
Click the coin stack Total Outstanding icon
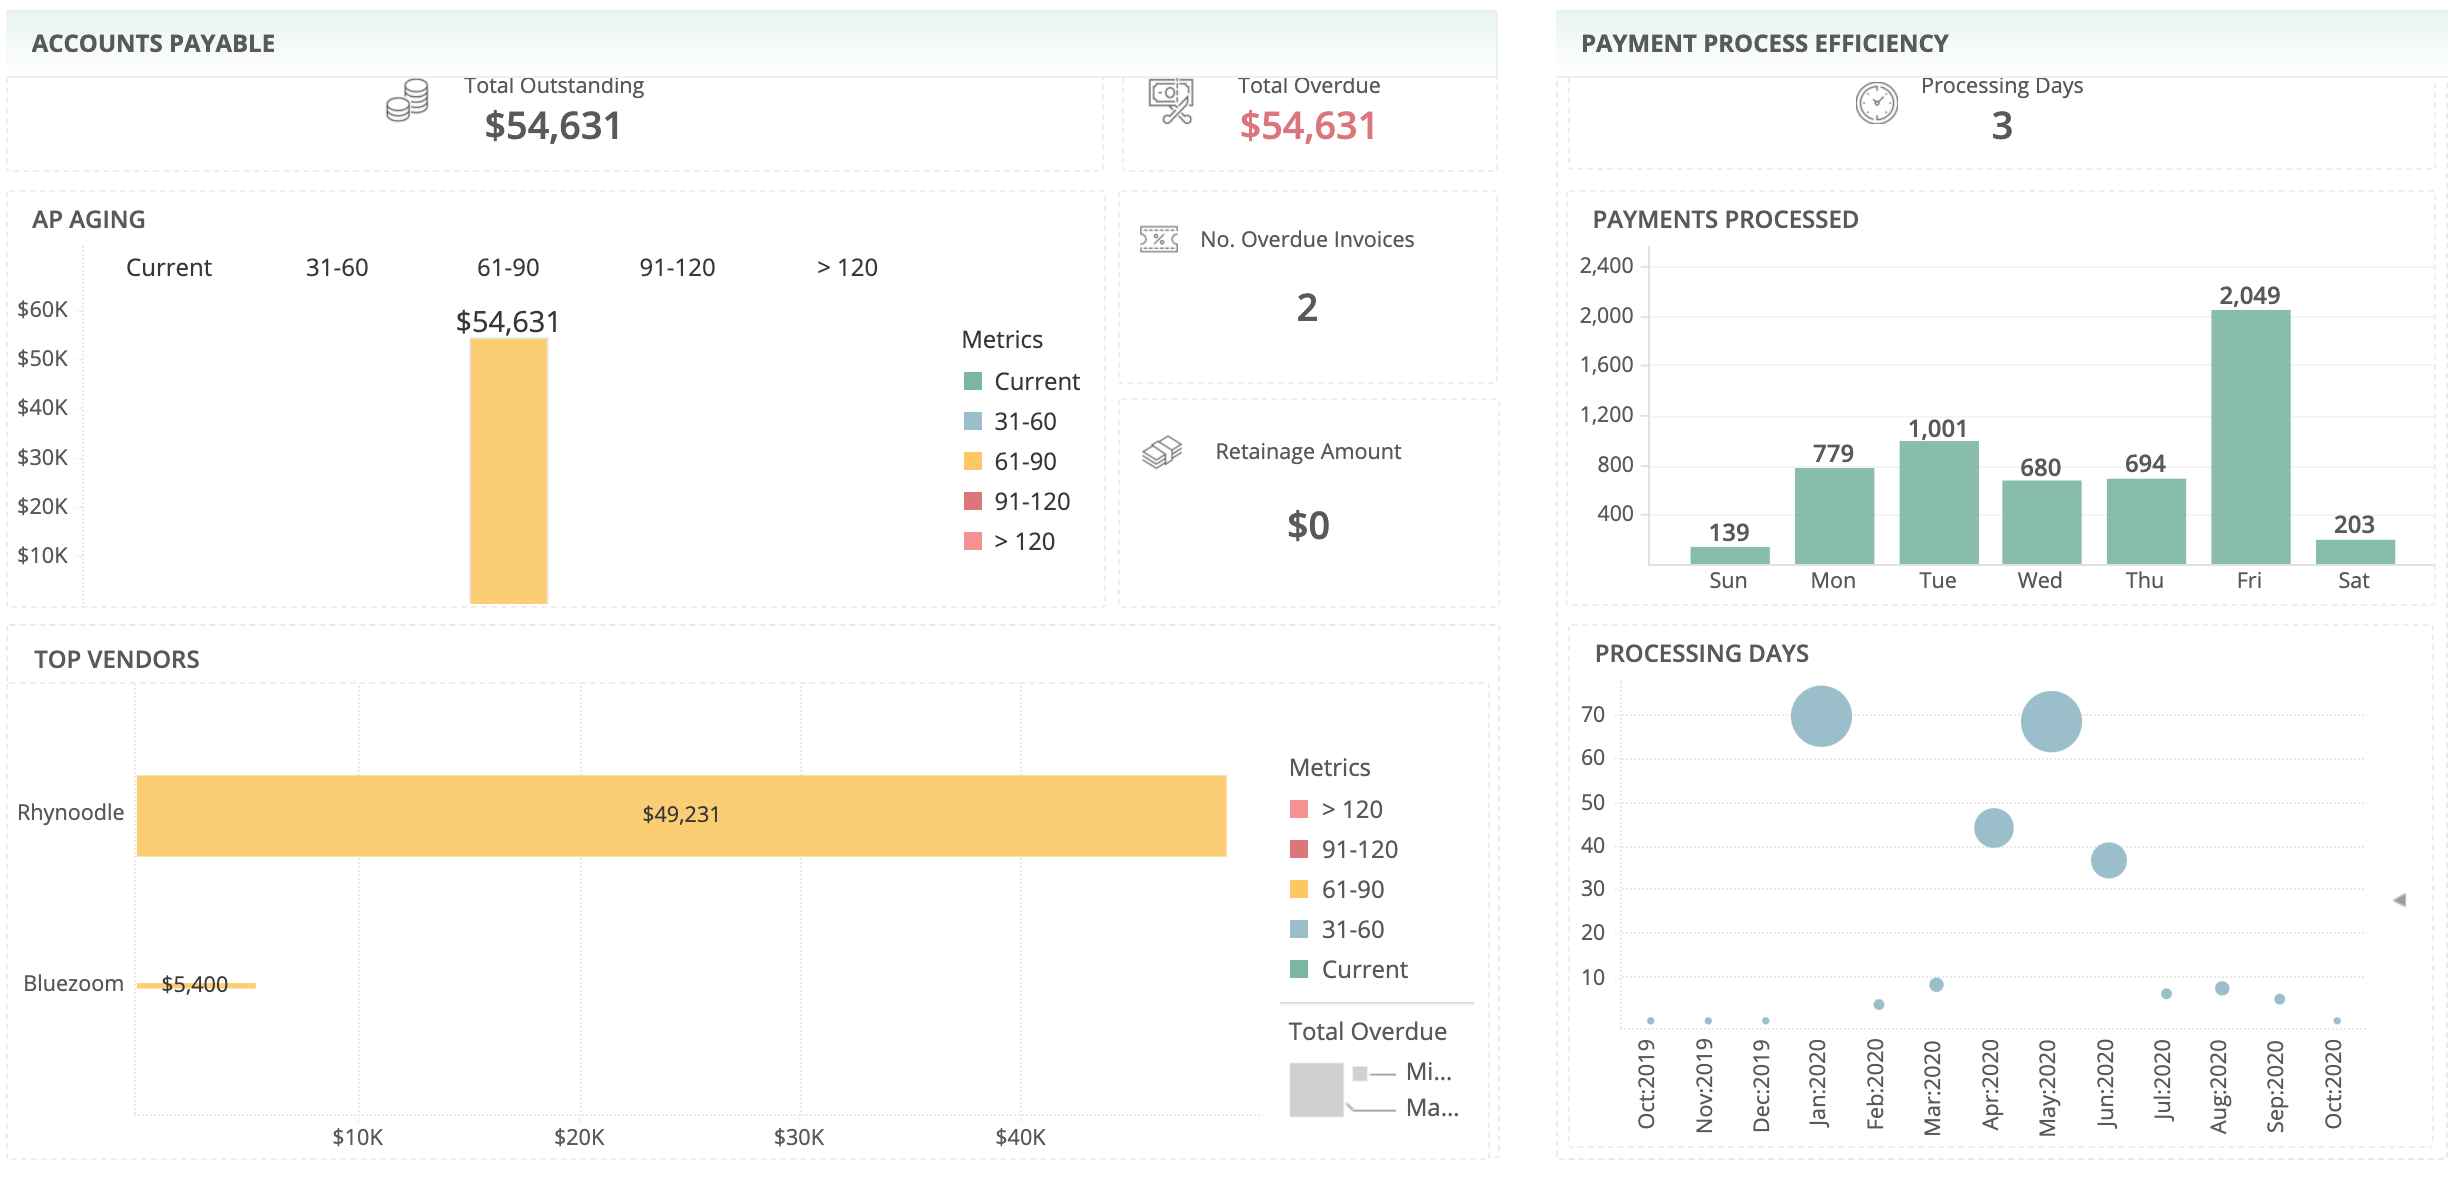(407, 101)
